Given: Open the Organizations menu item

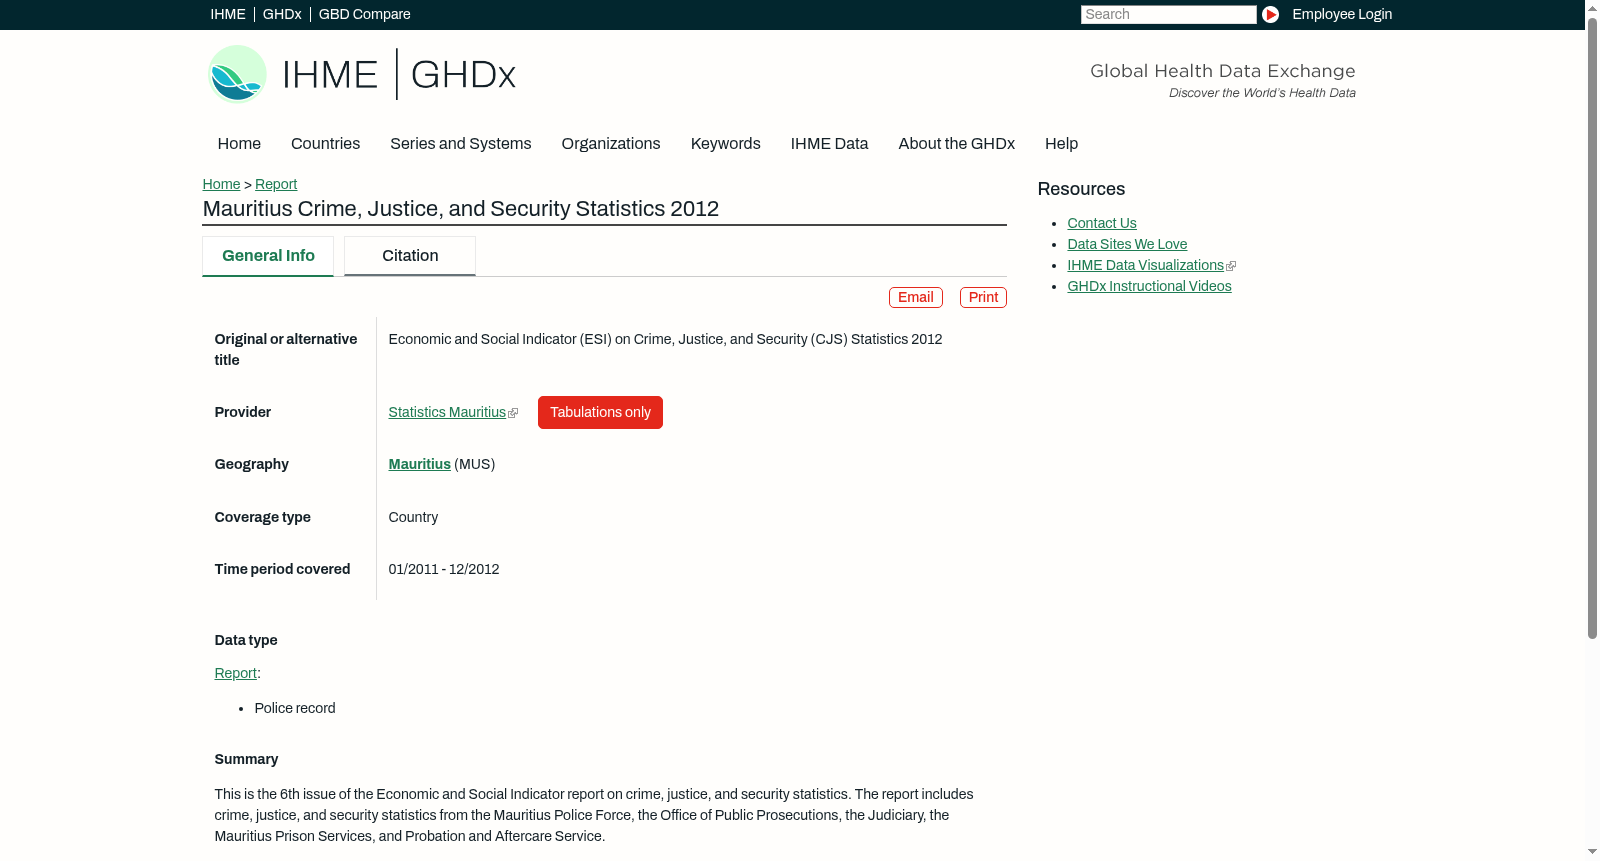Looking at the screenshot, I should (611, 144).
